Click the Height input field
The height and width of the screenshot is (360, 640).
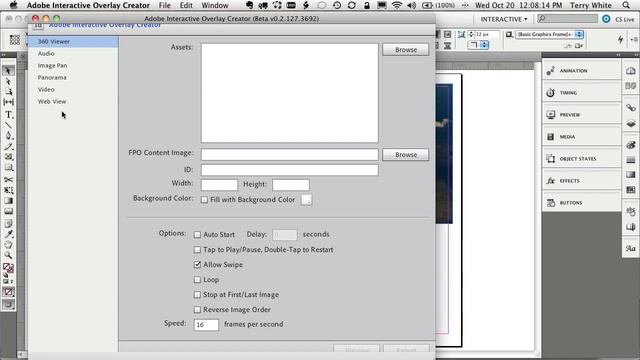tap(291, 185)
